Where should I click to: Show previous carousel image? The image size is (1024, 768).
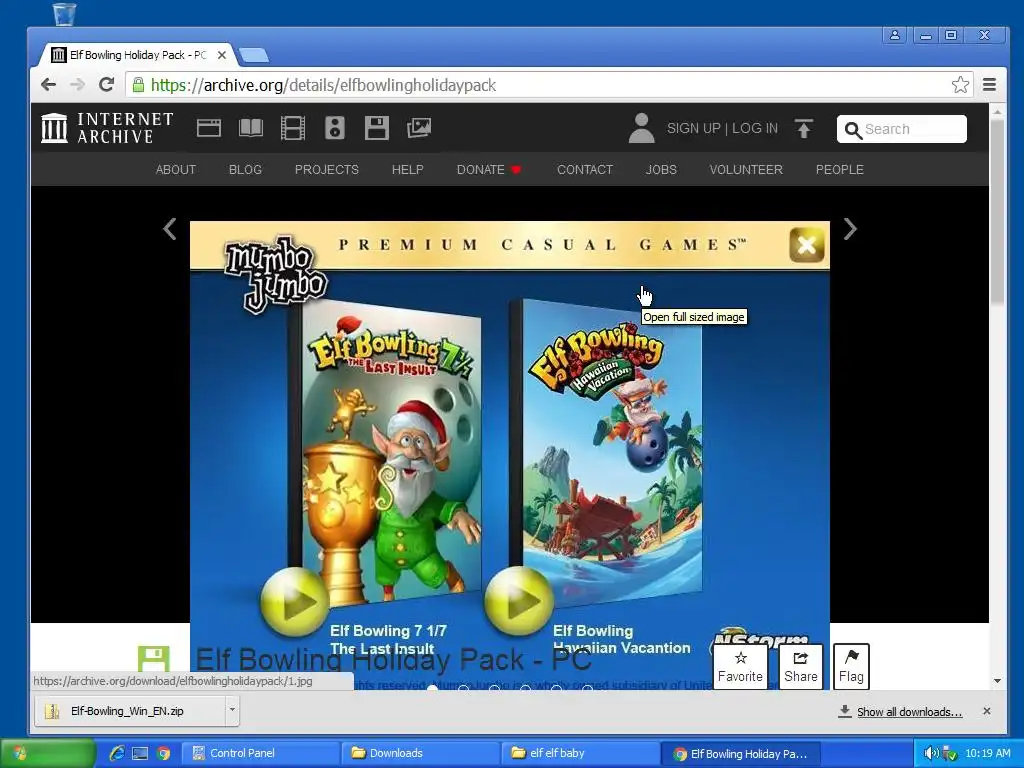pos(170,229)
